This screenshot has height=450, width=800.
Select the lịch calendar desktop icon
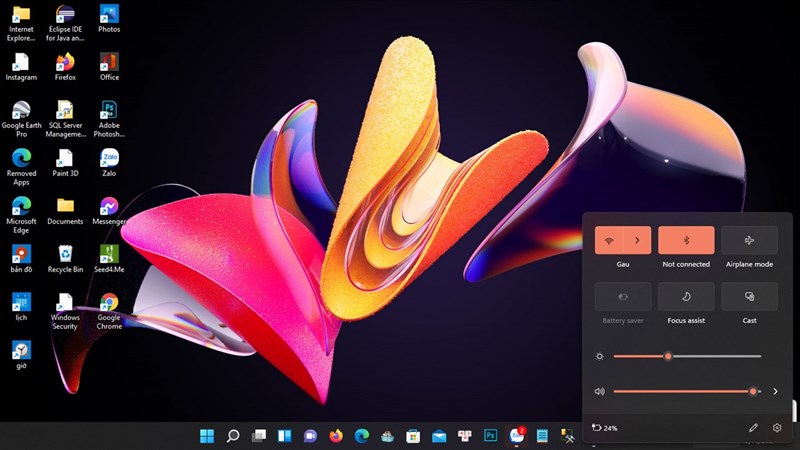21,307
